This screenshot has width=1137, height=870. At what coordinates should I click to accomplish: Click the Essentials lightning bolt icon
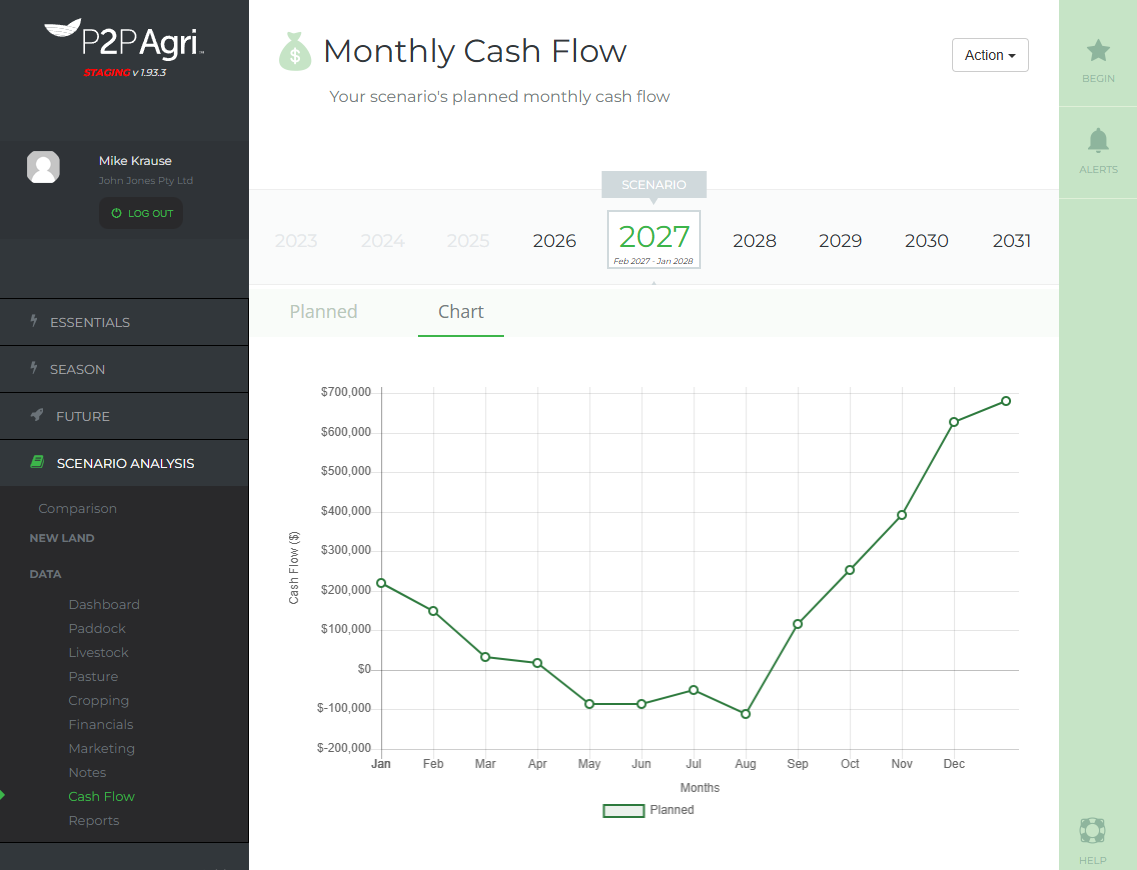(x=33, y=320)
